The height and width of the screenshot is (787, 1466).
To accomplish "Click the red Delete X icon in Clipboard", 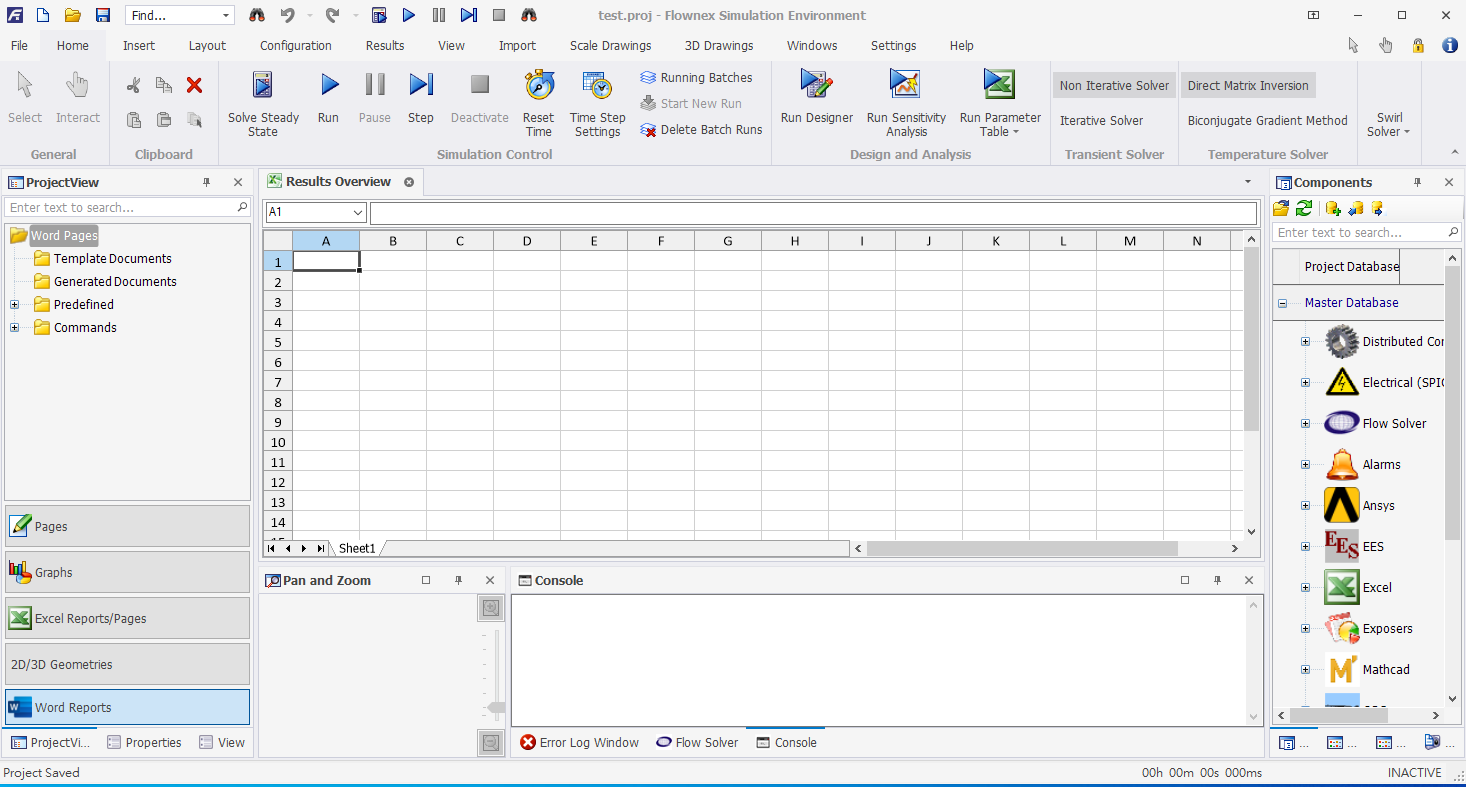I will (195, 86).
